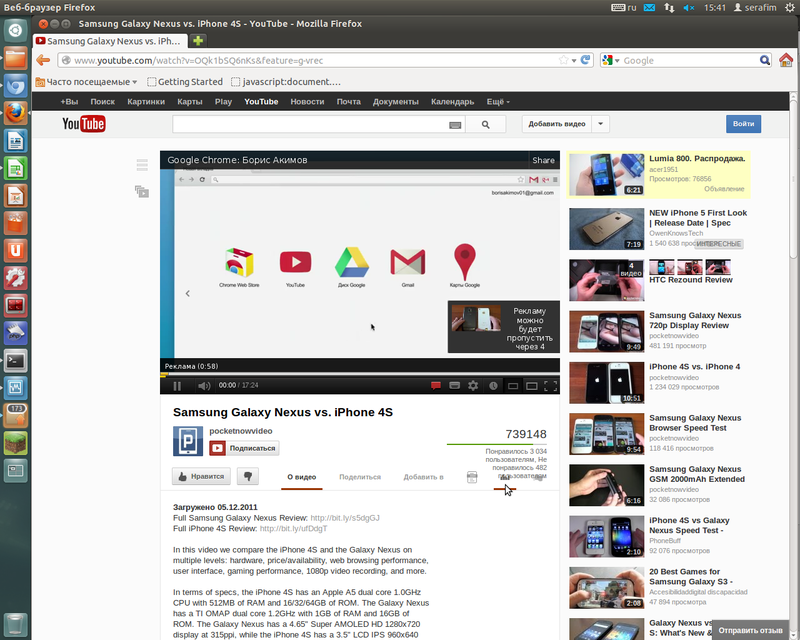Open Картинки in the Google bar
The width and height of the screenshot is (800, 640).
click(x=146, y=102)
